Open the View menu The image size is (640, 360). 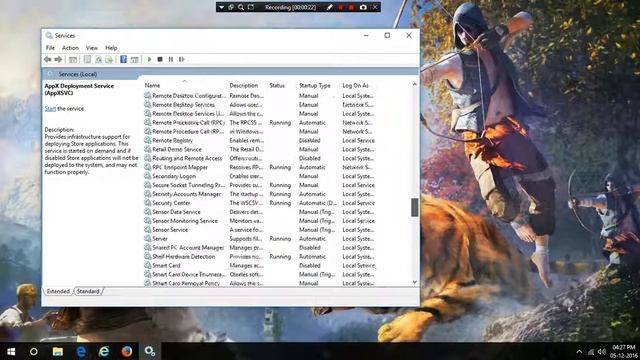tap(92, 48)
